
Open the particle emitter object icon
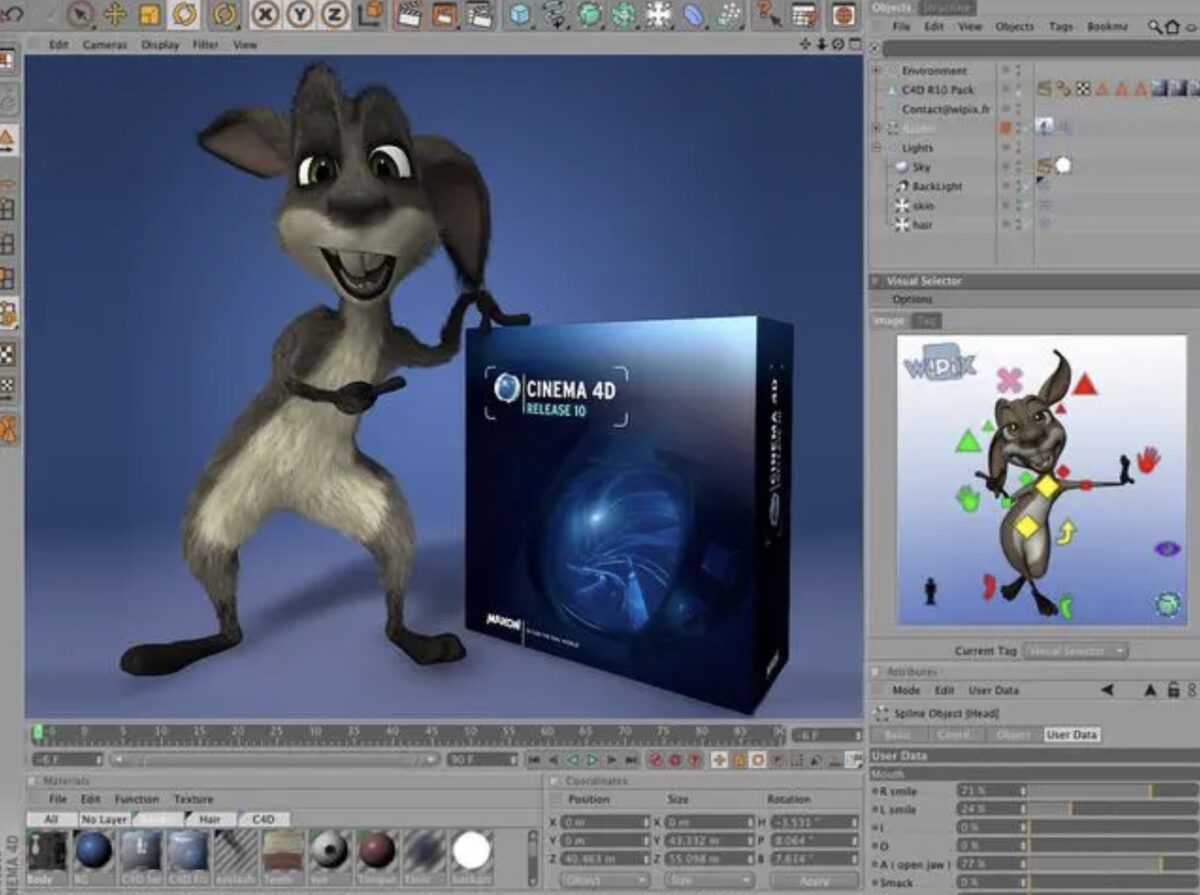point(731,14)
